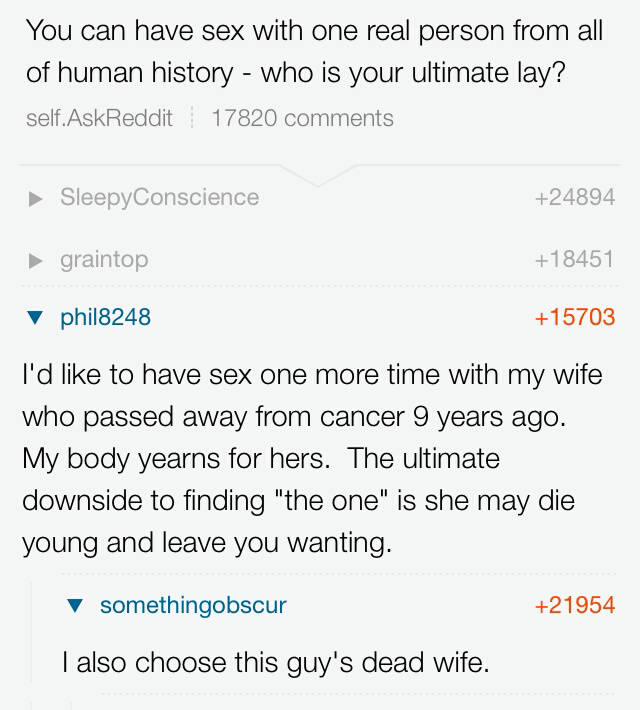Expand graintop's collapsed comment arrow

(x=35, y=260)
